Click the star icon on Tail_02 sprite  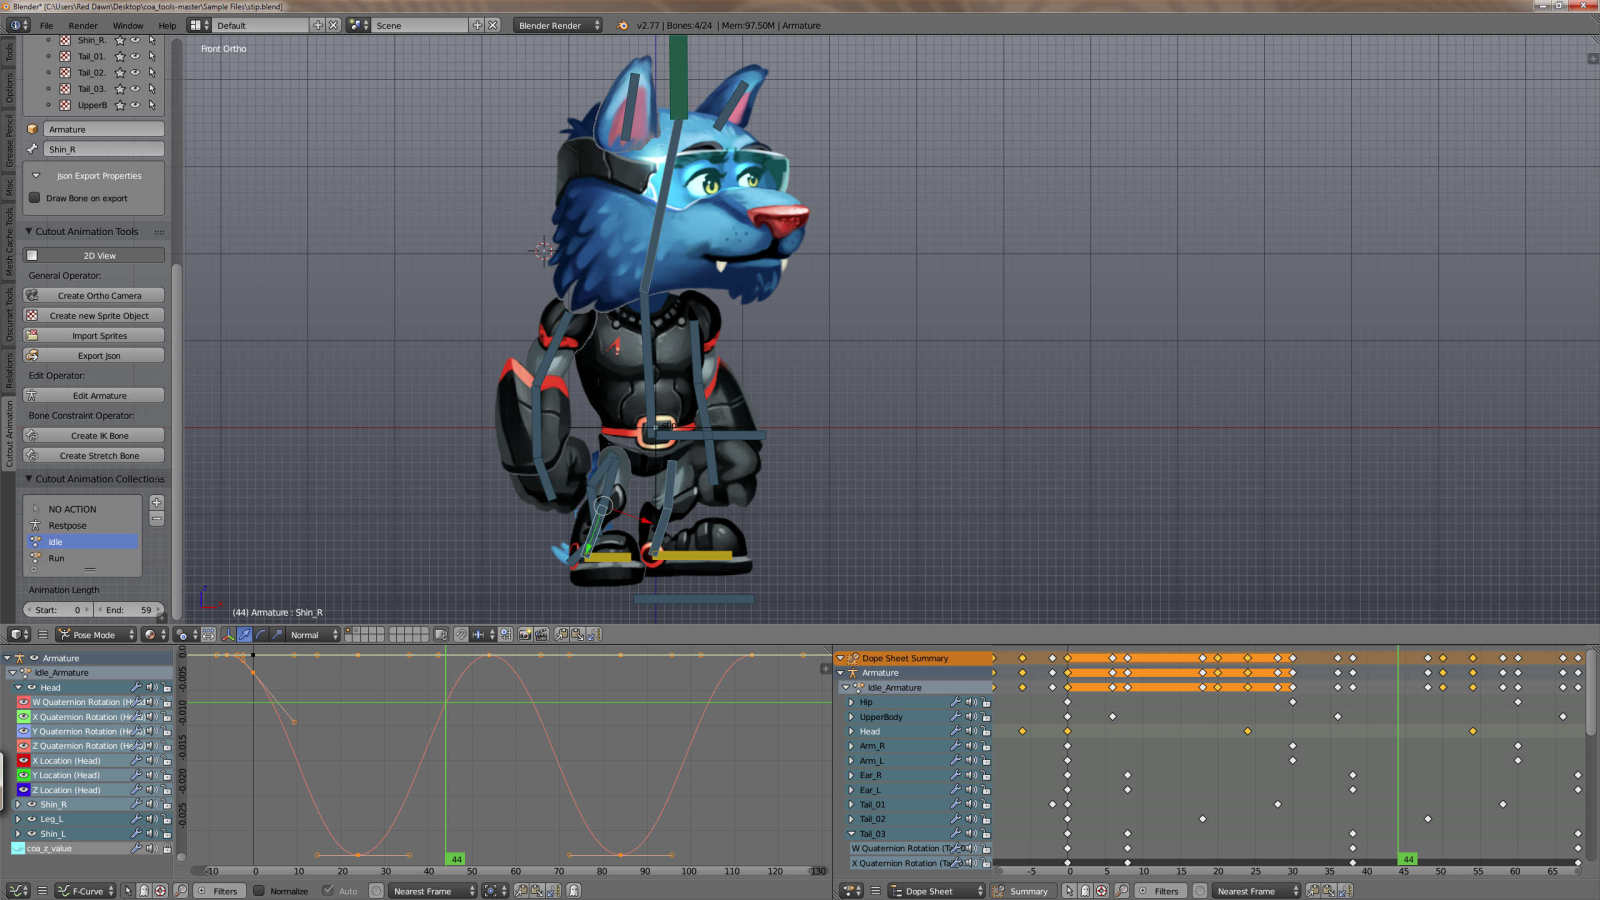120,72
